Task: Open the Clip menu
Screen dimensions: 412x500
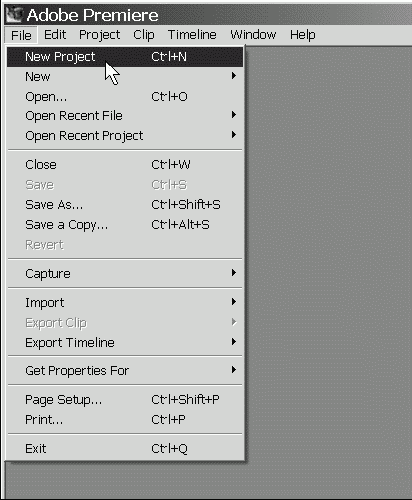Action: (144, 35)
